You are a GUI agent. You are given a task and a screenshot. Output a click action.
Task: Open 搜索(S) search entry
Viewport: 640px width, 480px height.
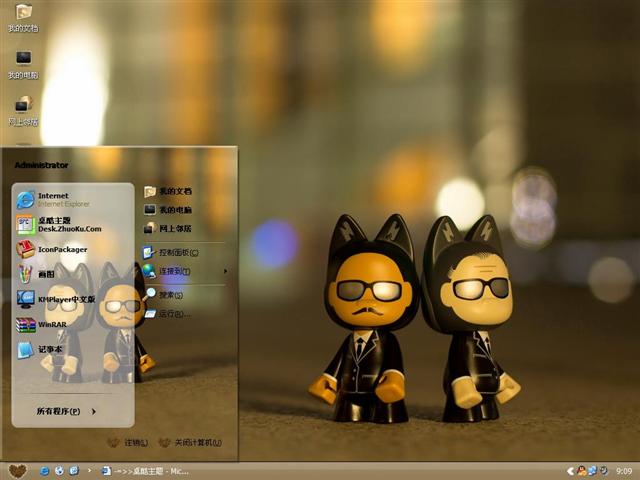tap(163, 294)
